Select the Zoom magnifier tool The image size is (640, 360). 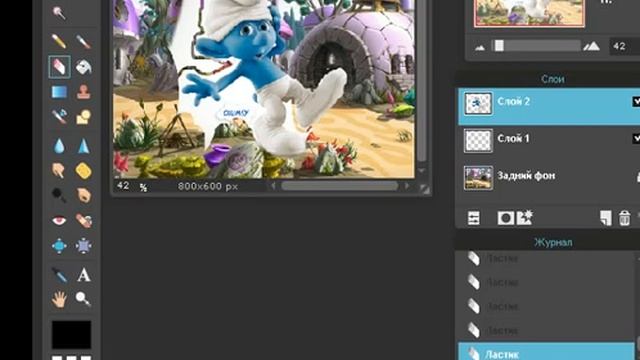click(x=83, y=299)
